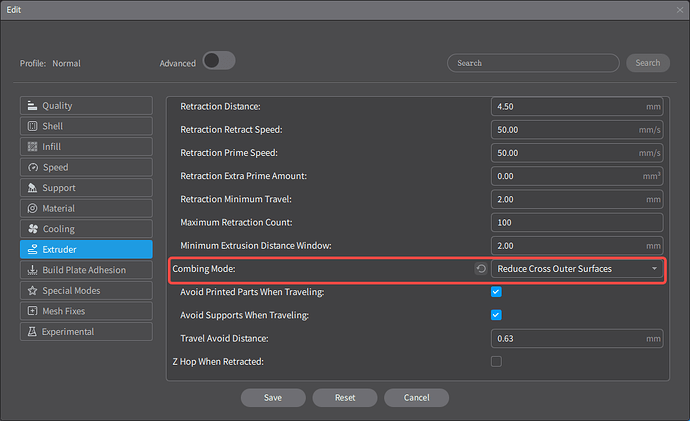Toggle the Advanced switch
690x421 pixels.
(218, 62)
